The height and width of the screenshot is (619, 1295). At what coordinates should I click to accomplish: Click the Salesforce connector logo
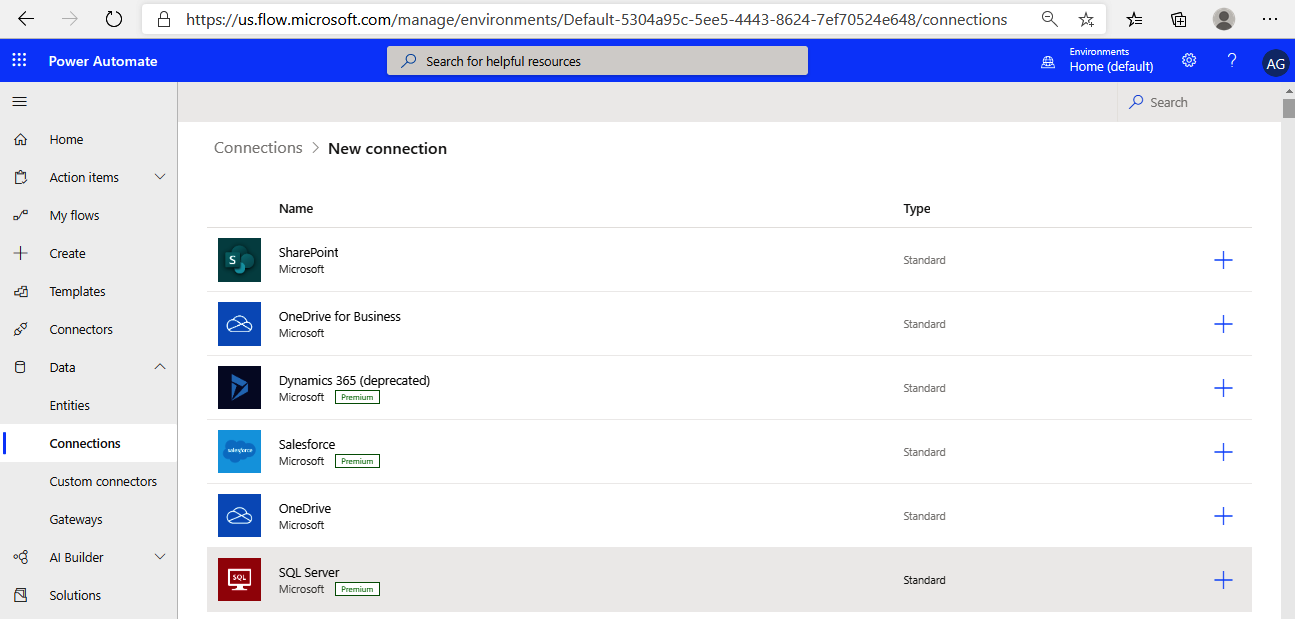pyautogui.click(x=239, y=452)
